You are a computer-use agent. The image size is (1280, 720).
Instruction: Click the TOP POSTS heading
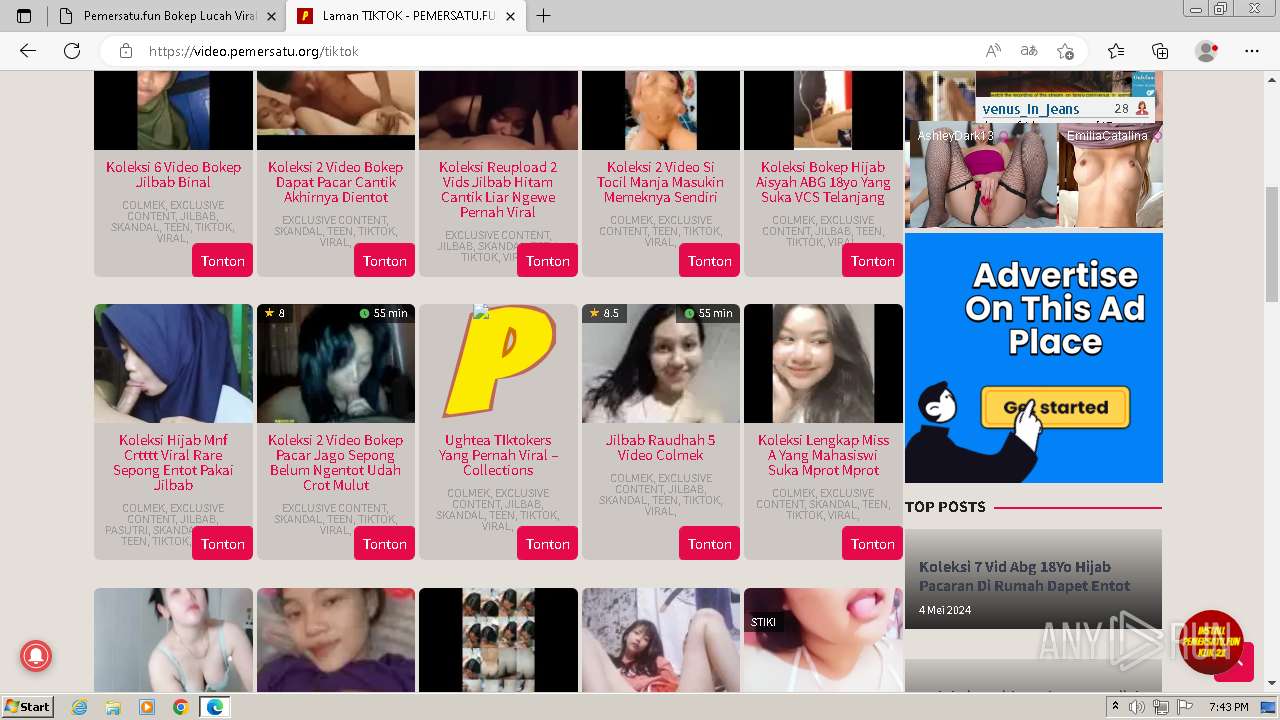[x=945, y=507]
